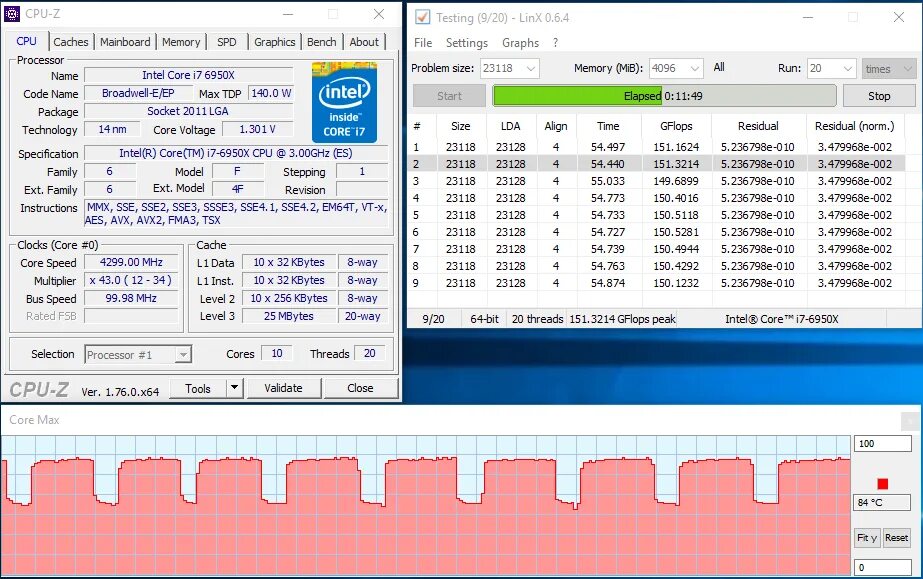Open the Memory tab in CPU-Z
This screenshot has width=923, height=579.
[x=181, y=42]
